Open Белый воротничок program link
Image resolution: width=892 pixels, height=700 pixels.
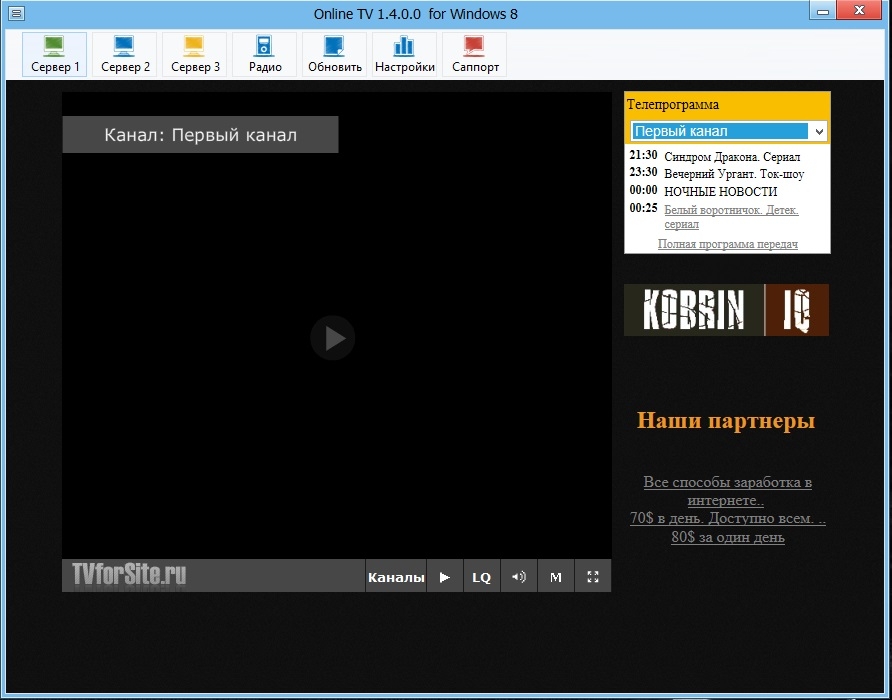point(731,210)
